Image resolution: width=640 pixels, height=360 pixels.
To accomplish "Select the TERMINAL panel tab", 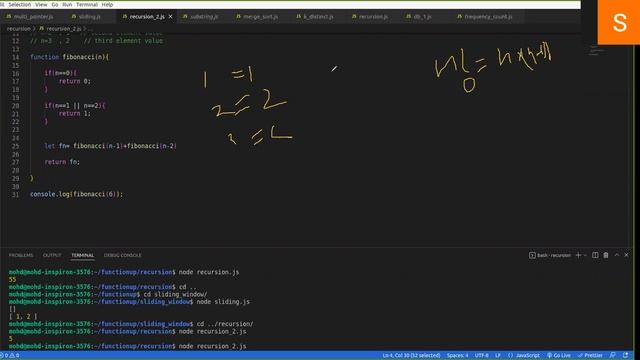I will pos(82,255).
